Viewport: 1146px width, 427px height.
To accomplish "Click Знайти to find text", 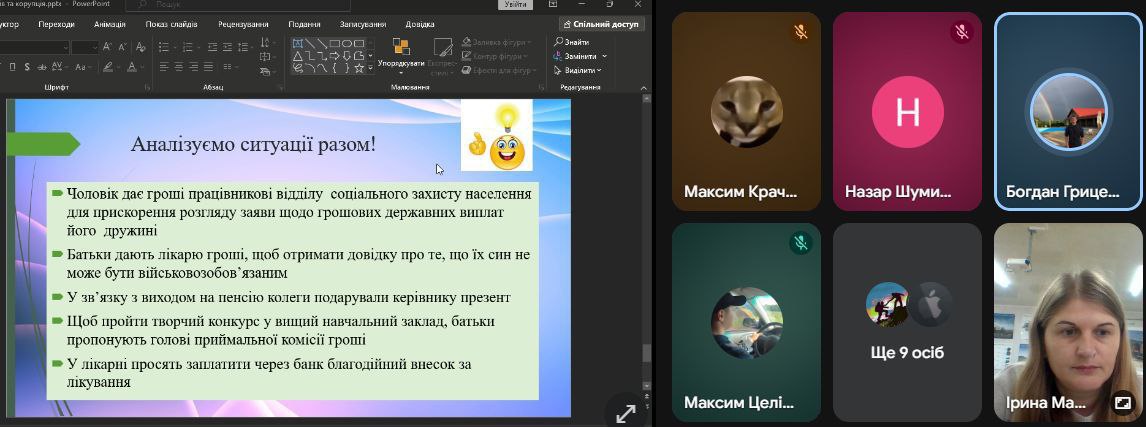I will point(571,42).
